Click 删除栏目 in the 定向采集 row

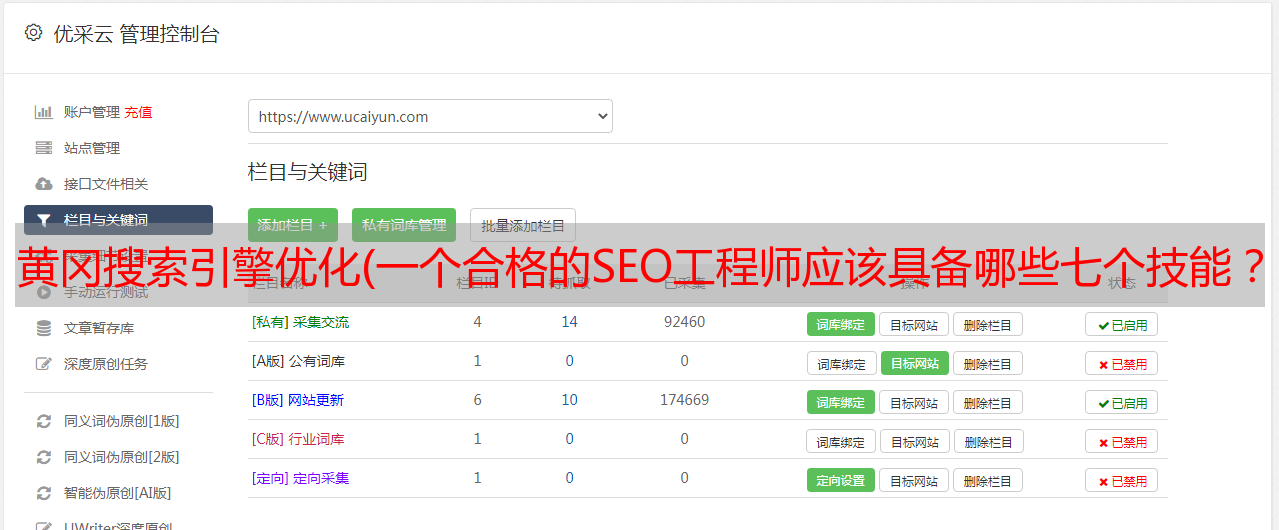pos(987,480)
